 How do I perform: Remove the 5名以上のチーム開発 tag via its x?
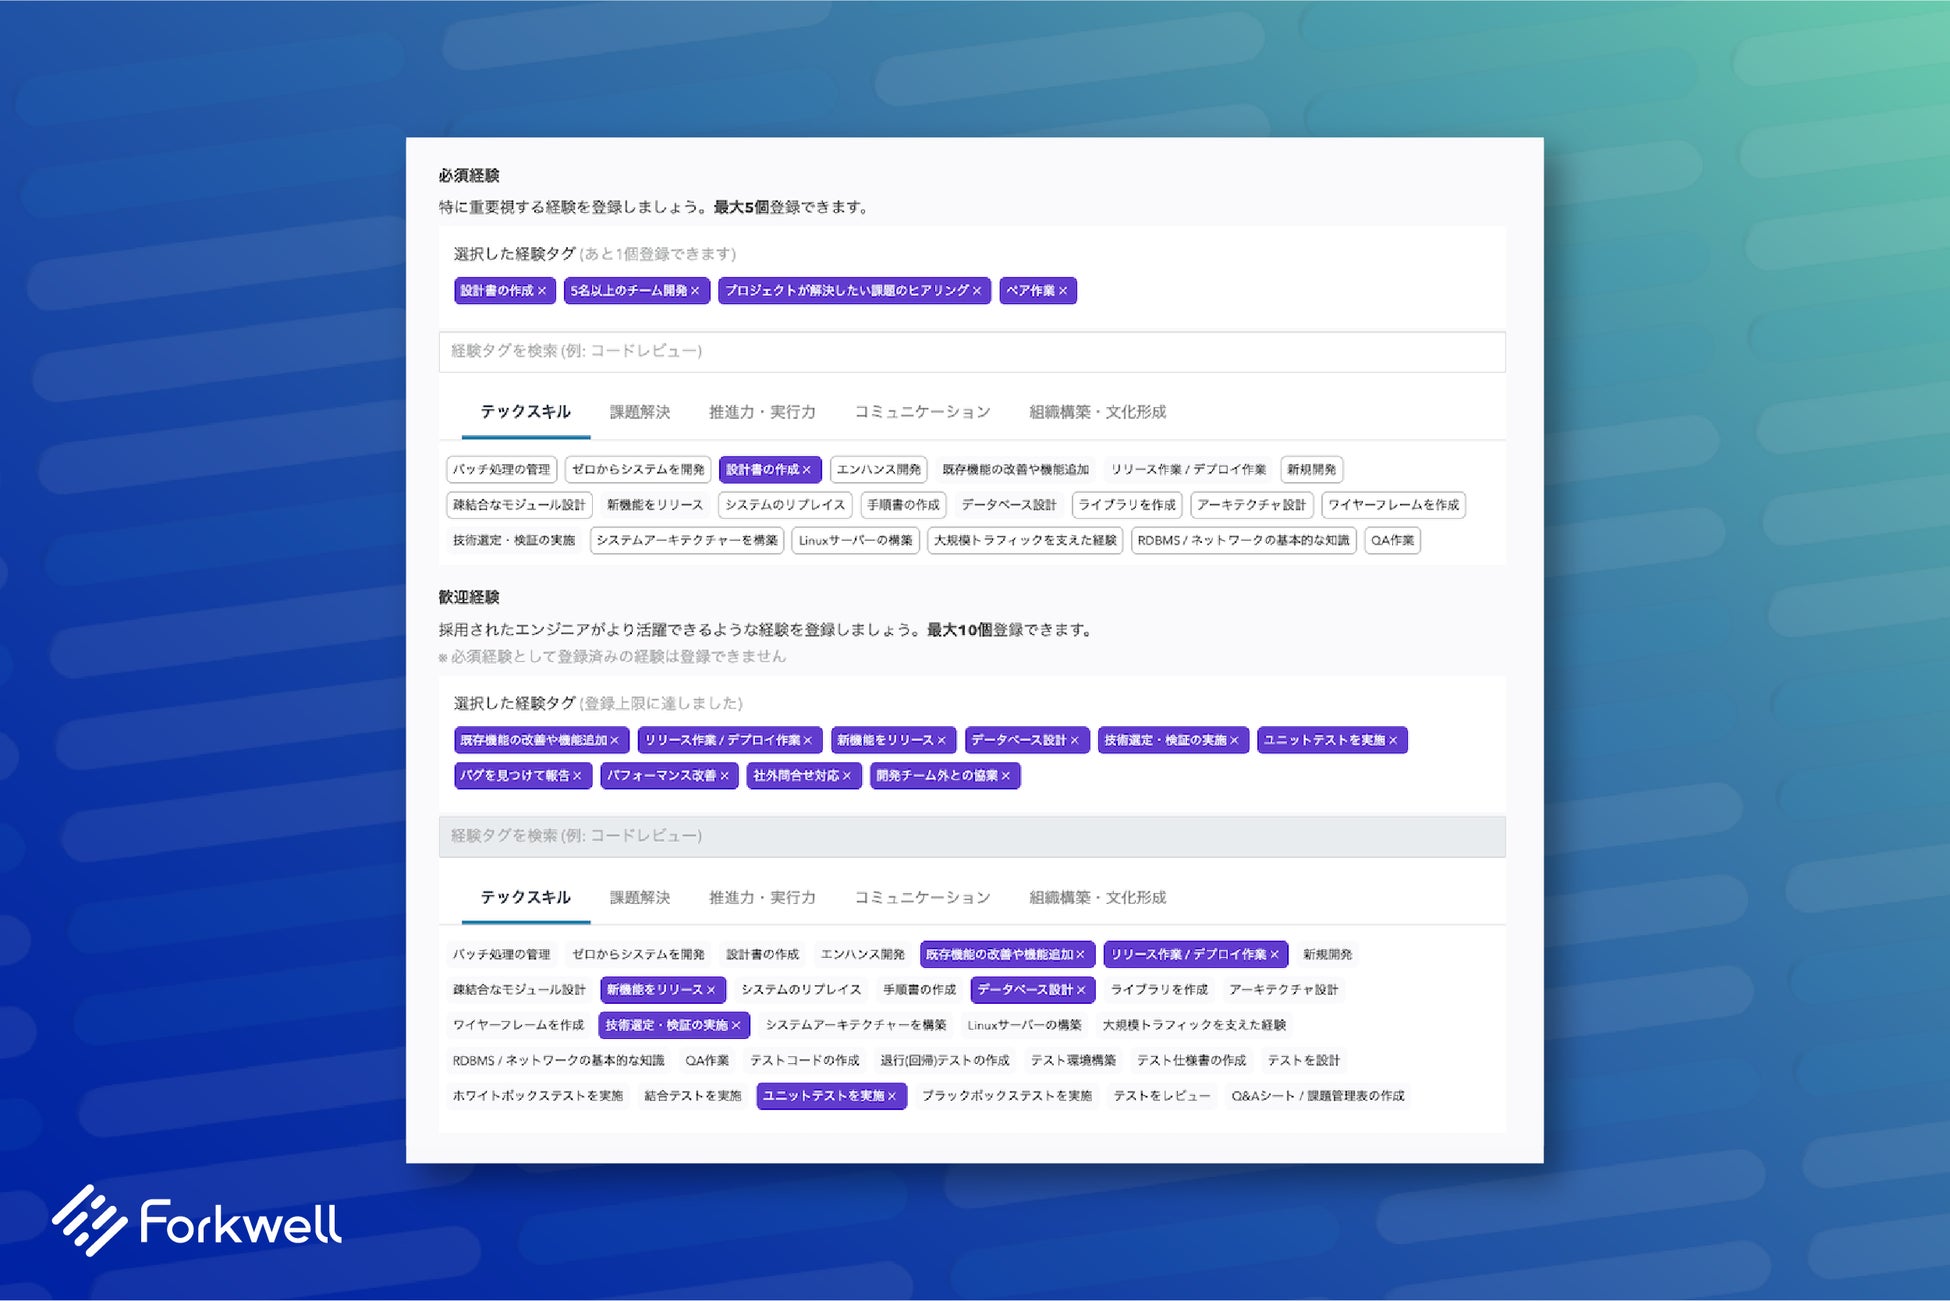coord(695,291)
